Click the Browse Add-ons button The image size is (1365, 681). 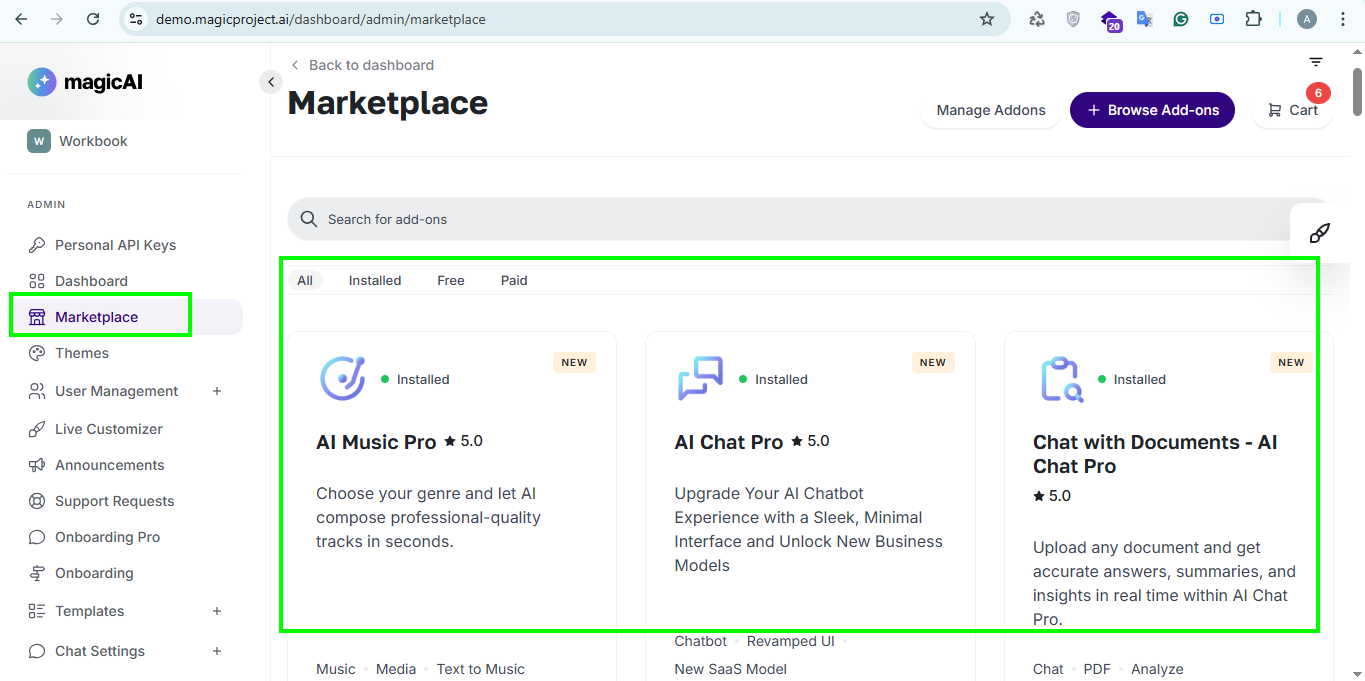(x=1153, y=110)
